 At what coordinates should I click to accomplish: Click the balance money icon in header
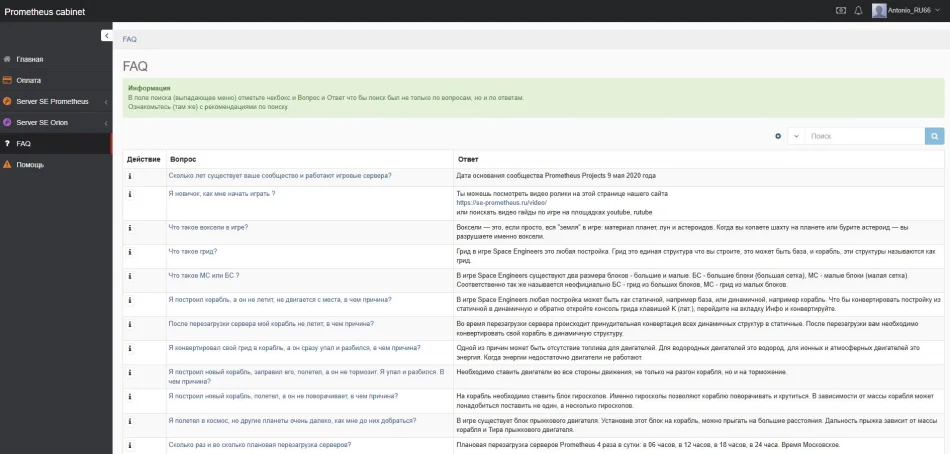[841, 11]
